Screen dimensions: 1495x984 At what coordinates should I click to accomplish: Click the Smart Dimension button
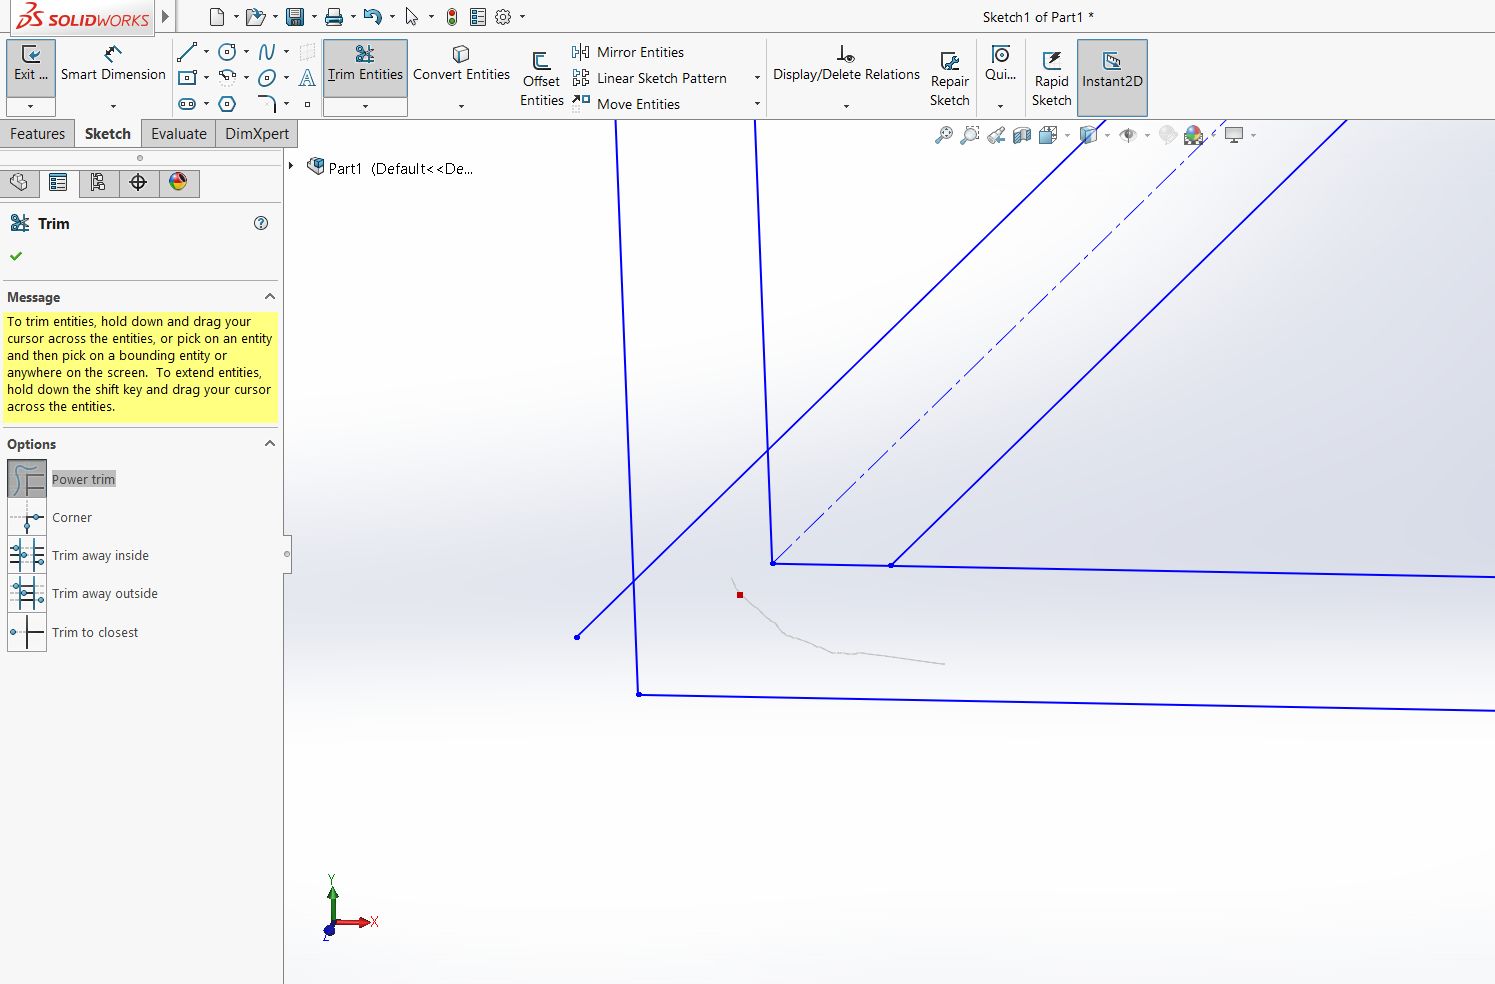pyautogui.click(x=113, y=66)
